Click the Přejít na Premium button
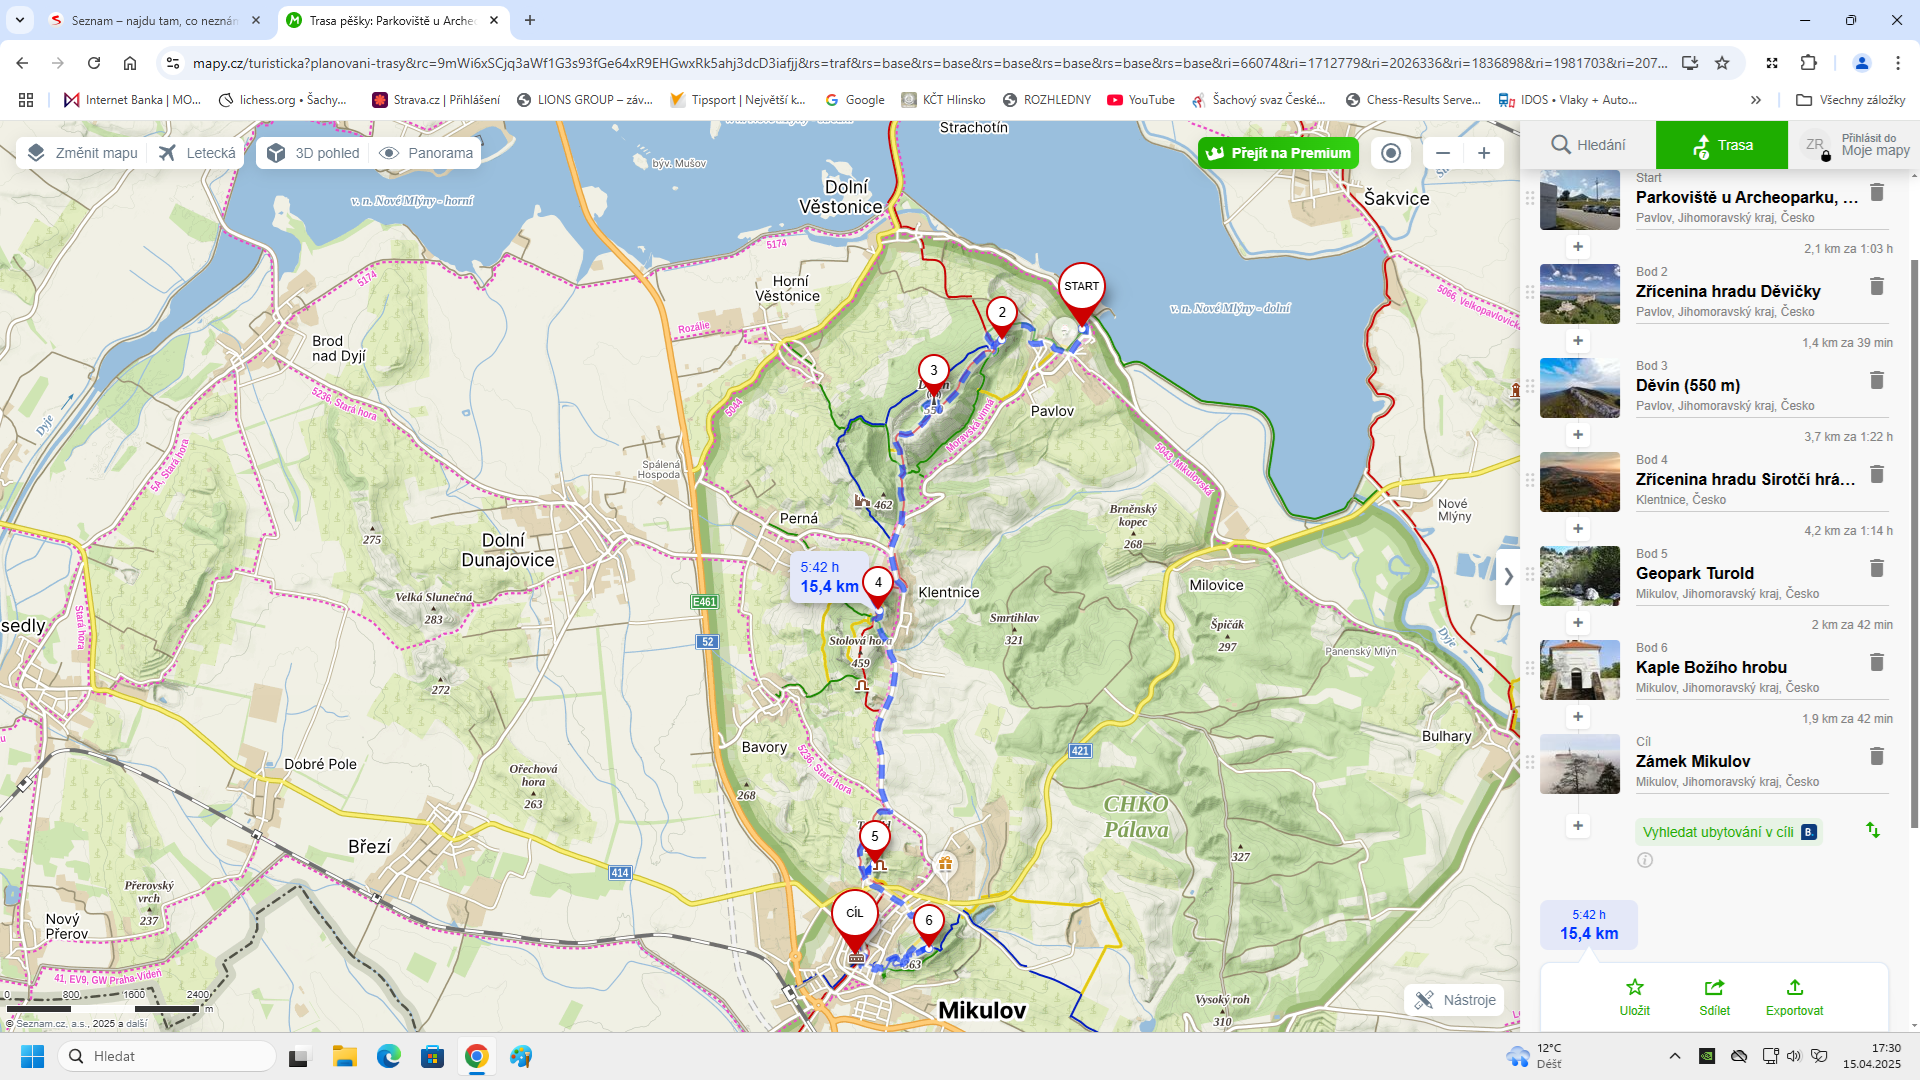This screenshot has height=1080, width=1920. click(1279, 153)
